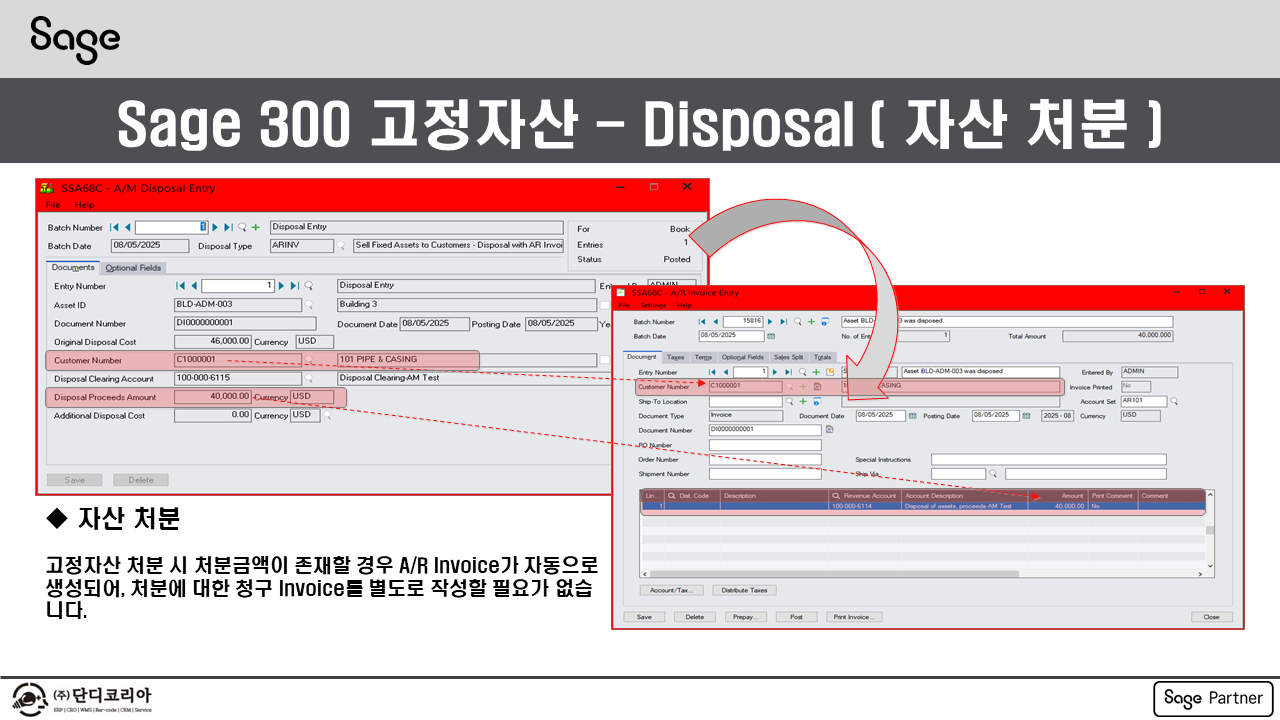Open Ship-To Location finder magnifier
This screenshot has height=720, width=1280.
point(790,401)
